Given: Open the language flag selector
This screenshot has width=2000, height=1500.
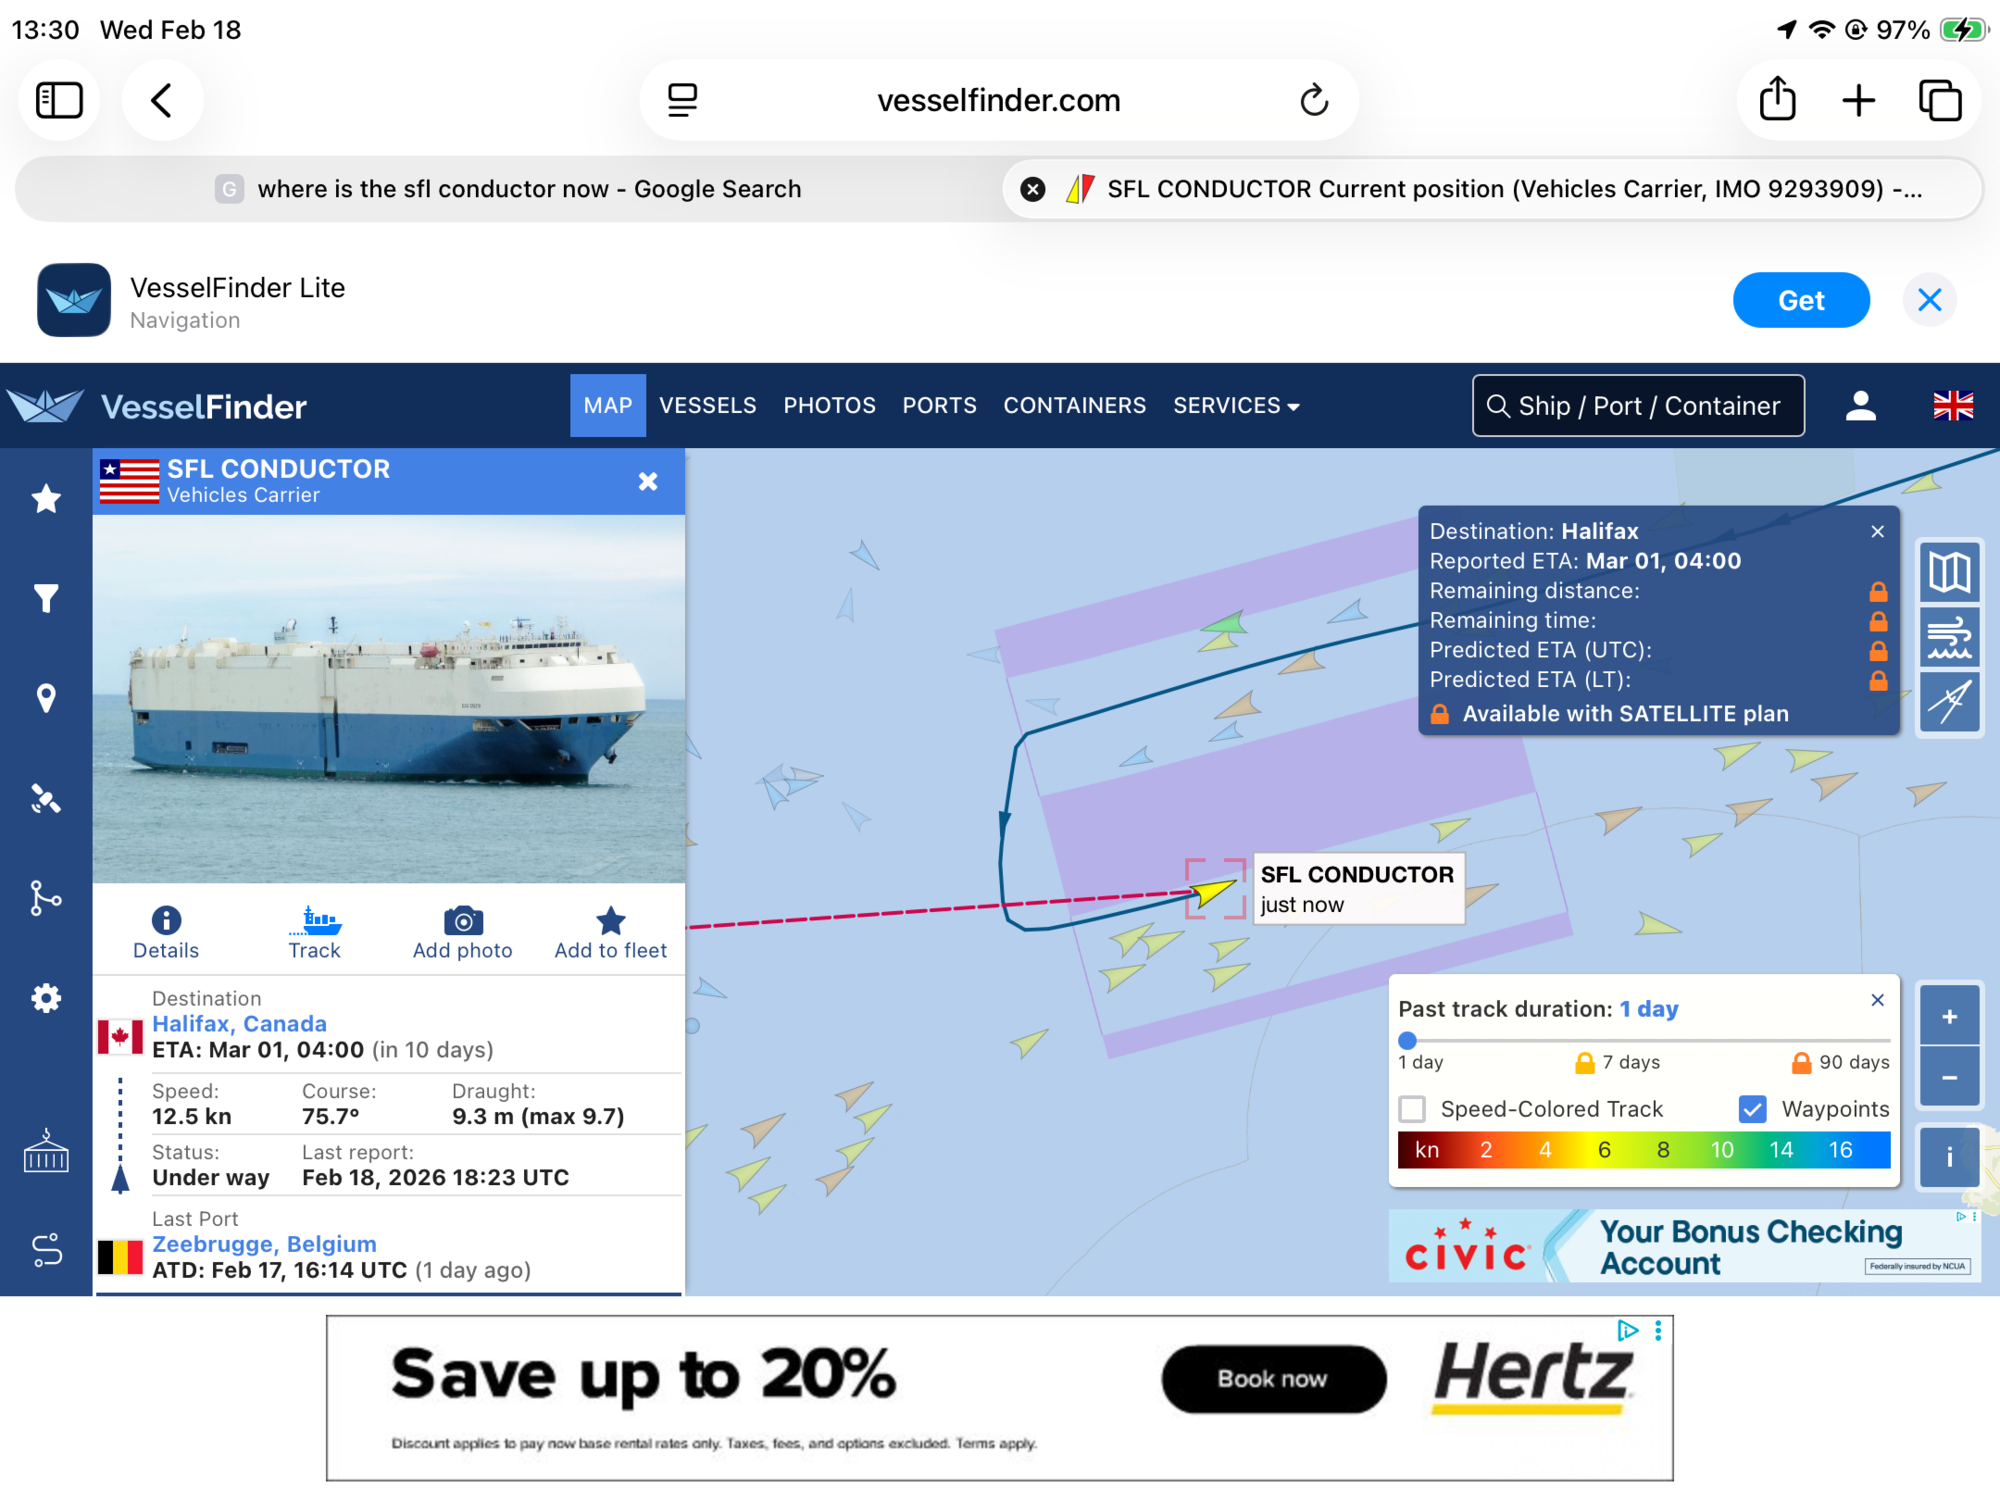Looking at the screenshot, I should pos(1952,406).
